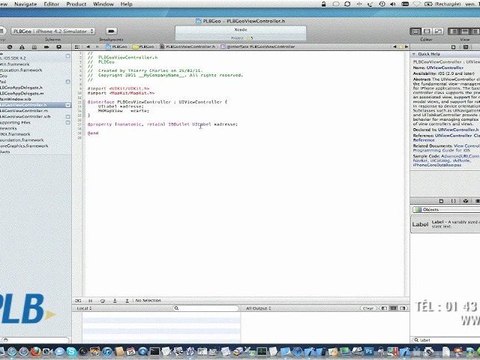Open the Product menu
Viewport: 480px width, 360px height.
(76, 4)
